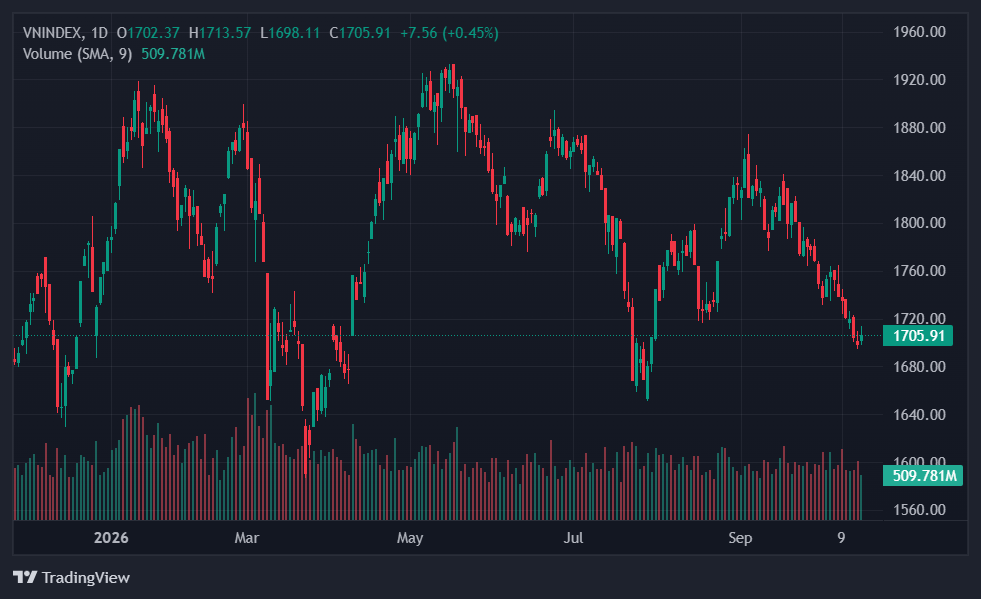Click the 9 date marker on the time axis
The width and height of the screenshot is (981, 599).
tap(841, 538)
